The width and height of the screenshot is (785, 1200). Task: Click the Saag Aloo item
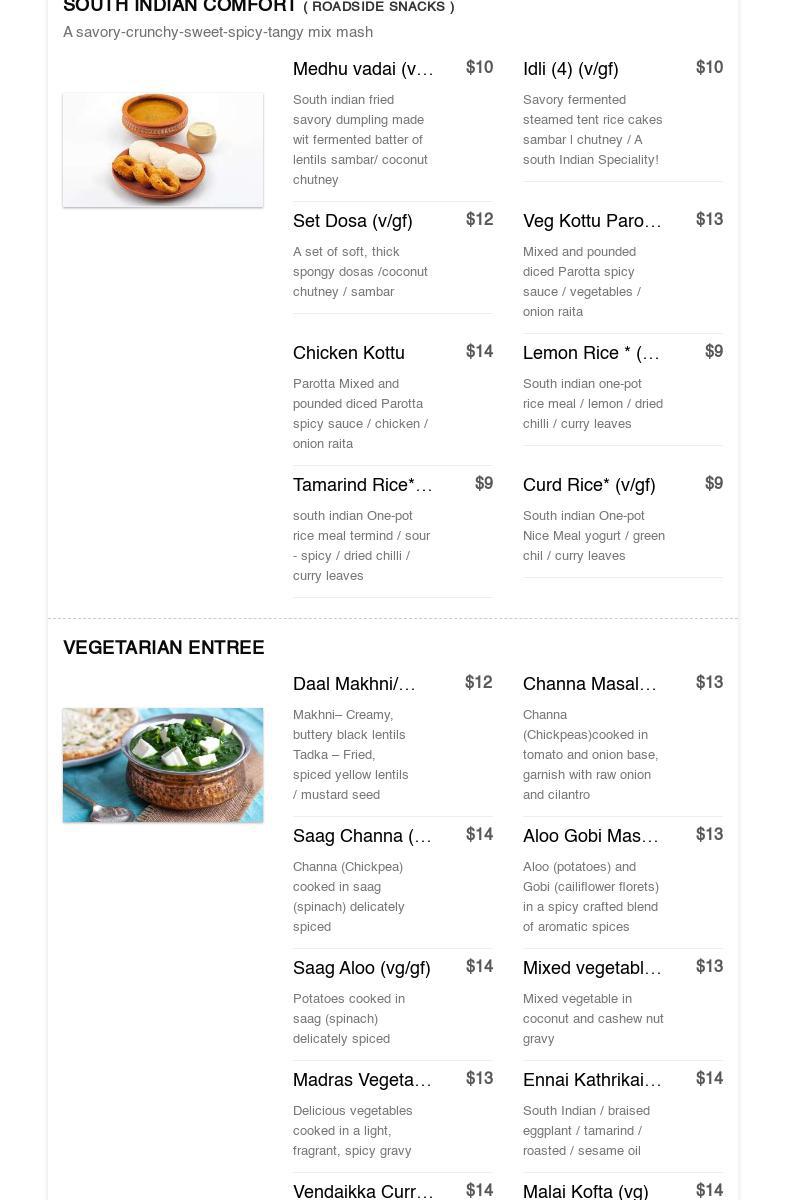click(361, 968)
